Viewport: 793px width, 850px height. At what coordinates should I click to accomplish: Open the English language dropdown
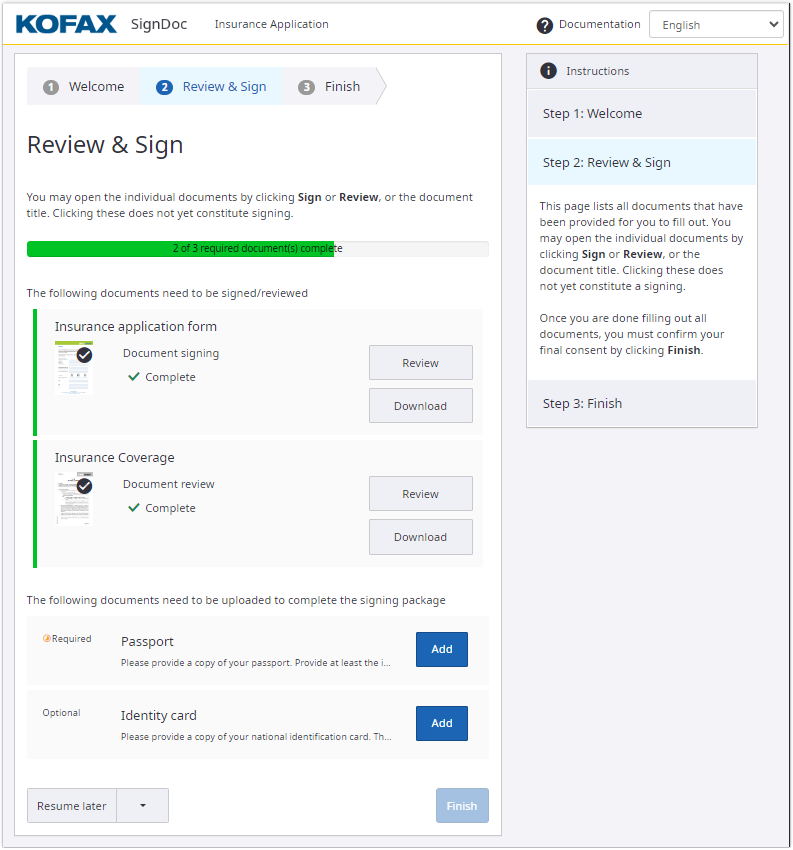coord(716,25)
